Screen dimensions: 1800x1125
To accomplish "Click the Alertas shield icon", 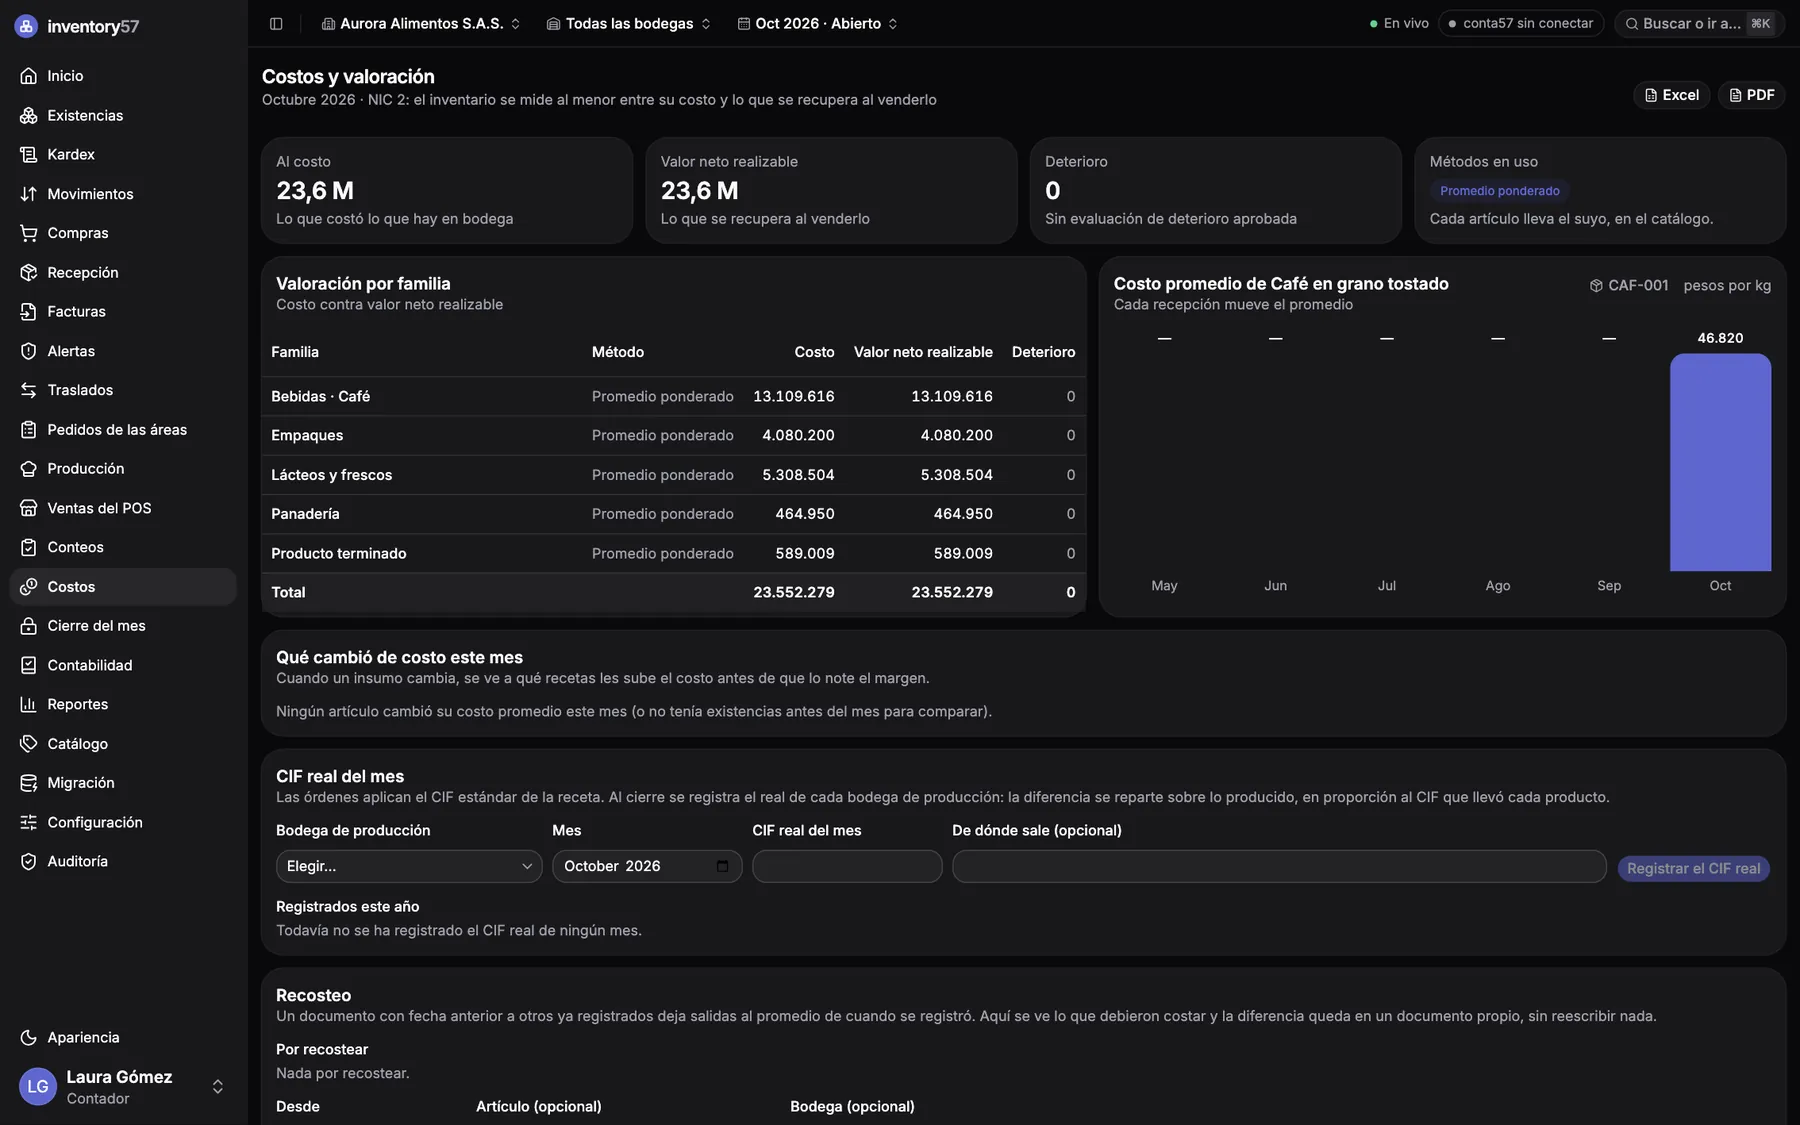I will pos(28,351).
